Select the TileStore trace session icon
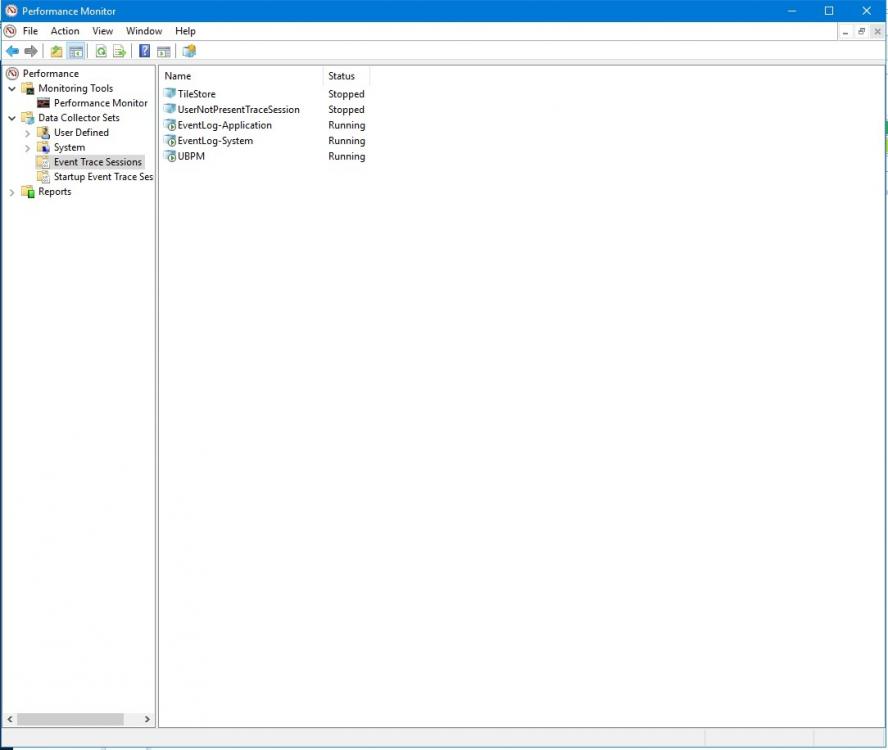 click(170, 94)
